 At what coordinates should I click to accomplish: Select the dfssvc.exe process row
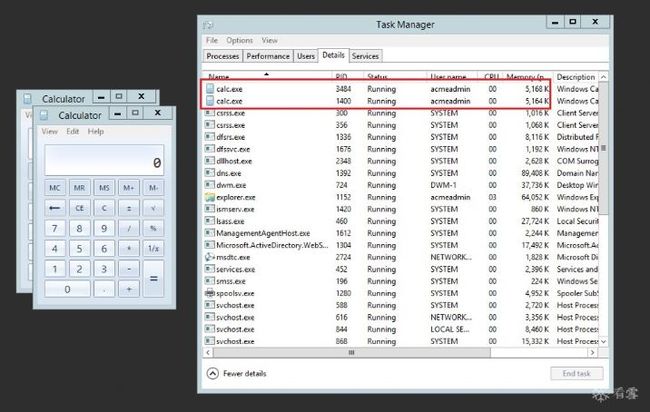(401, 149)
